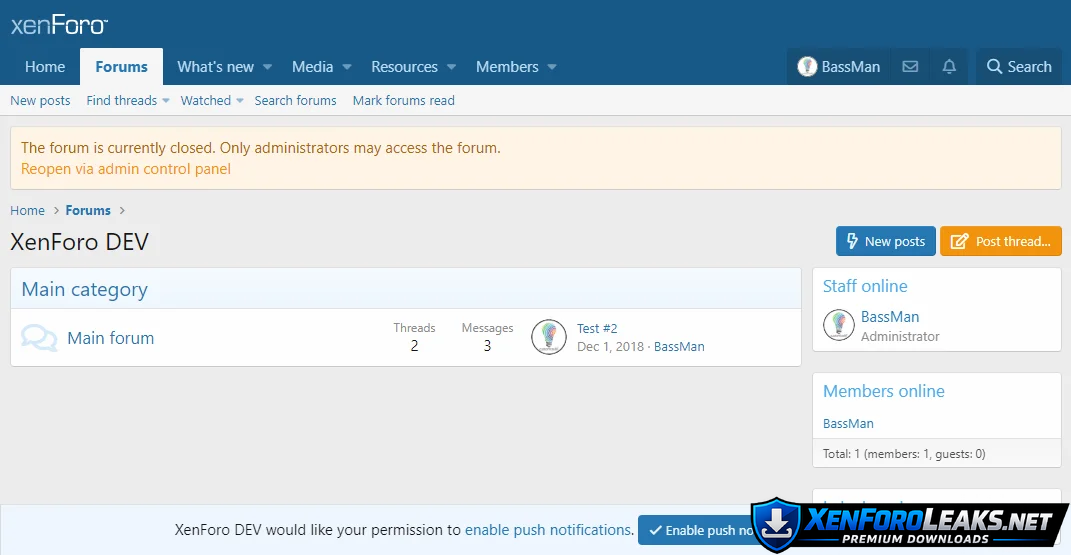
Task: Click the blue New posts button
Action: (885, 241)
